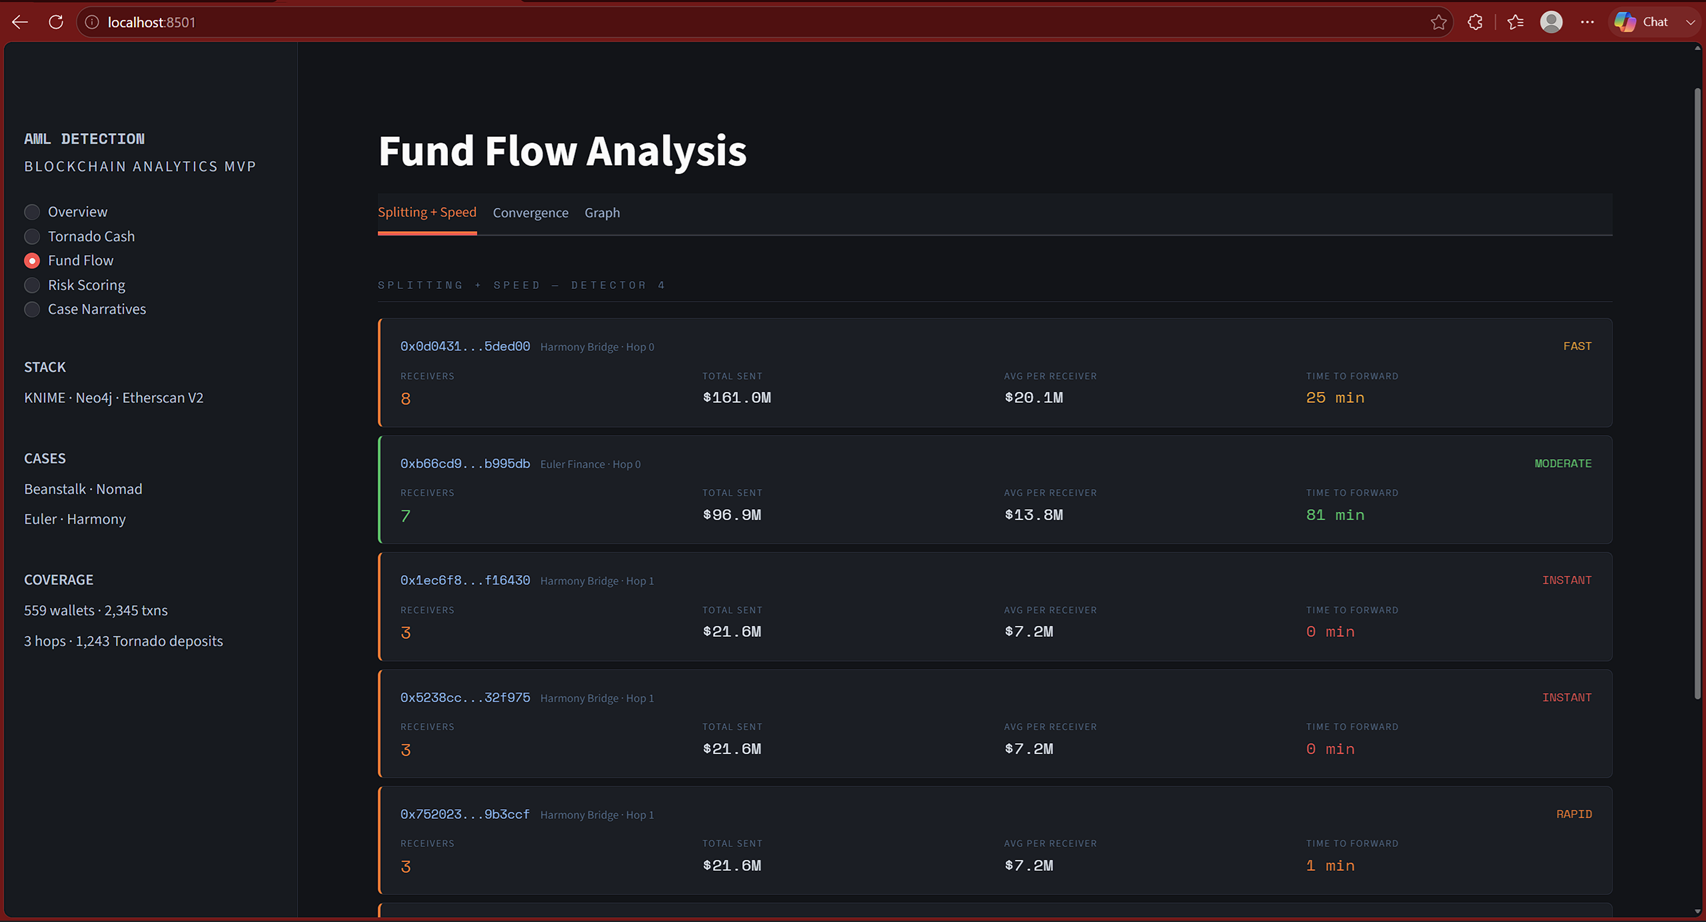Click wallet address 0xb66cd9...b995db

coord(465,463)
